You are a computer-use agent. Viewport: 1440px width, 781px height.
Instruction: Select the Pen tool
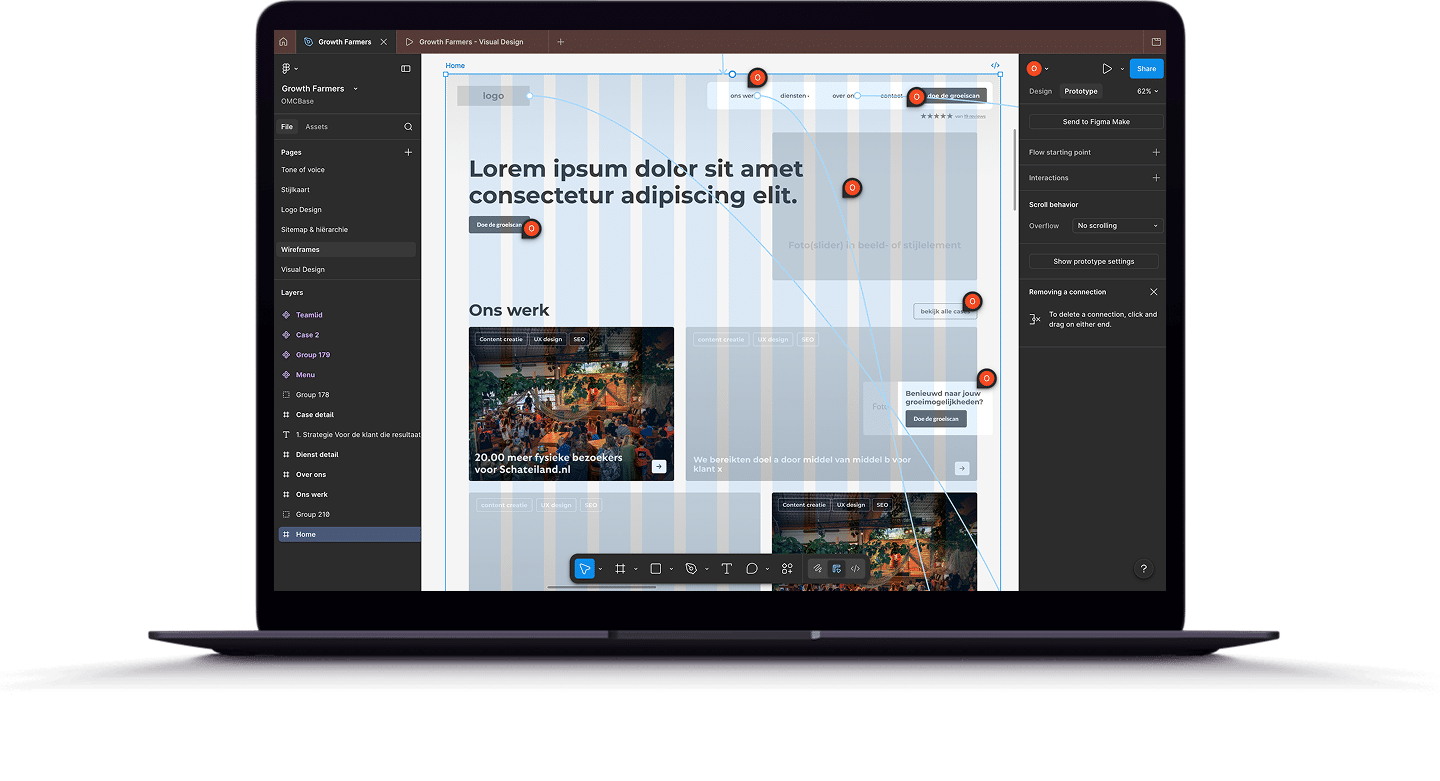point(691,569)
